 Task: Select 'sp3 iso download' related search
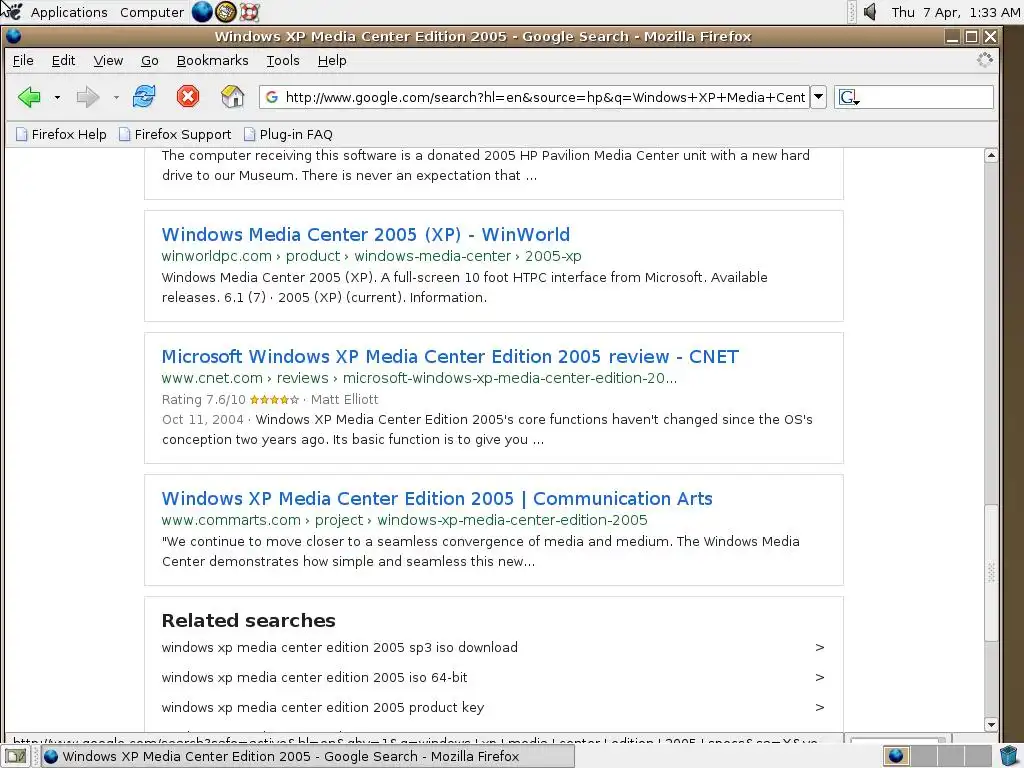(x=340, y=647)
